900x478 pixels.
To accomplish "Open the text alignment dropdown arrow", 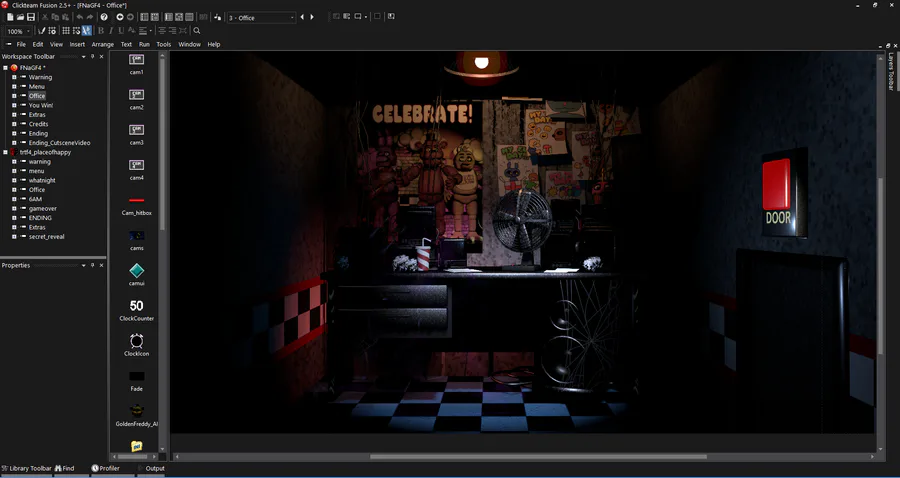I will coord(151,30).
